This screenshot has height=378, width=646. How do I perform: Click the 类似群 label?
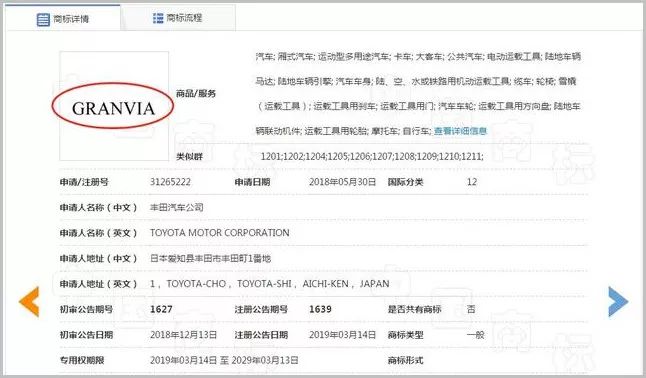(x=190, y=157)
